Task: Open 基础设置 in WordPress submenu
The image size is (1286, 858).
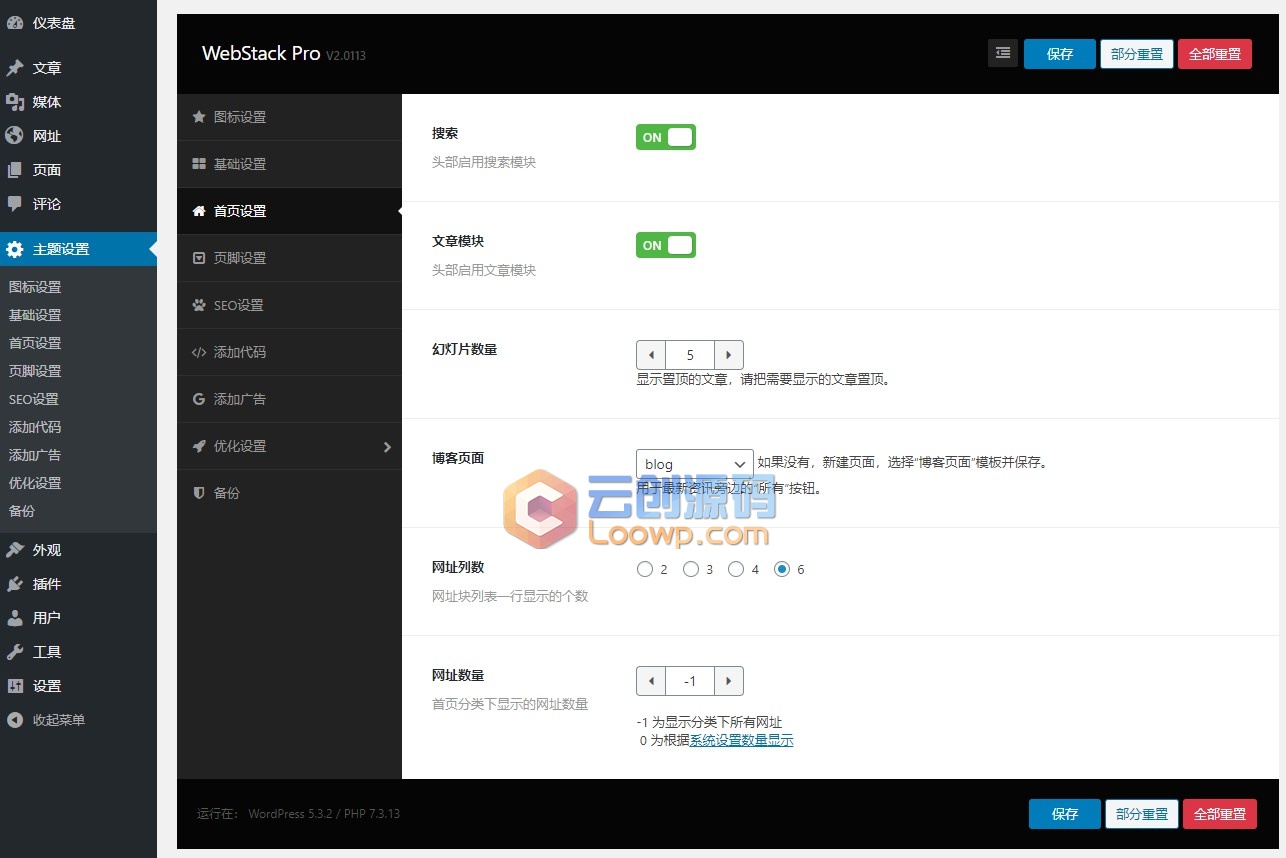Action: (35, 315)
